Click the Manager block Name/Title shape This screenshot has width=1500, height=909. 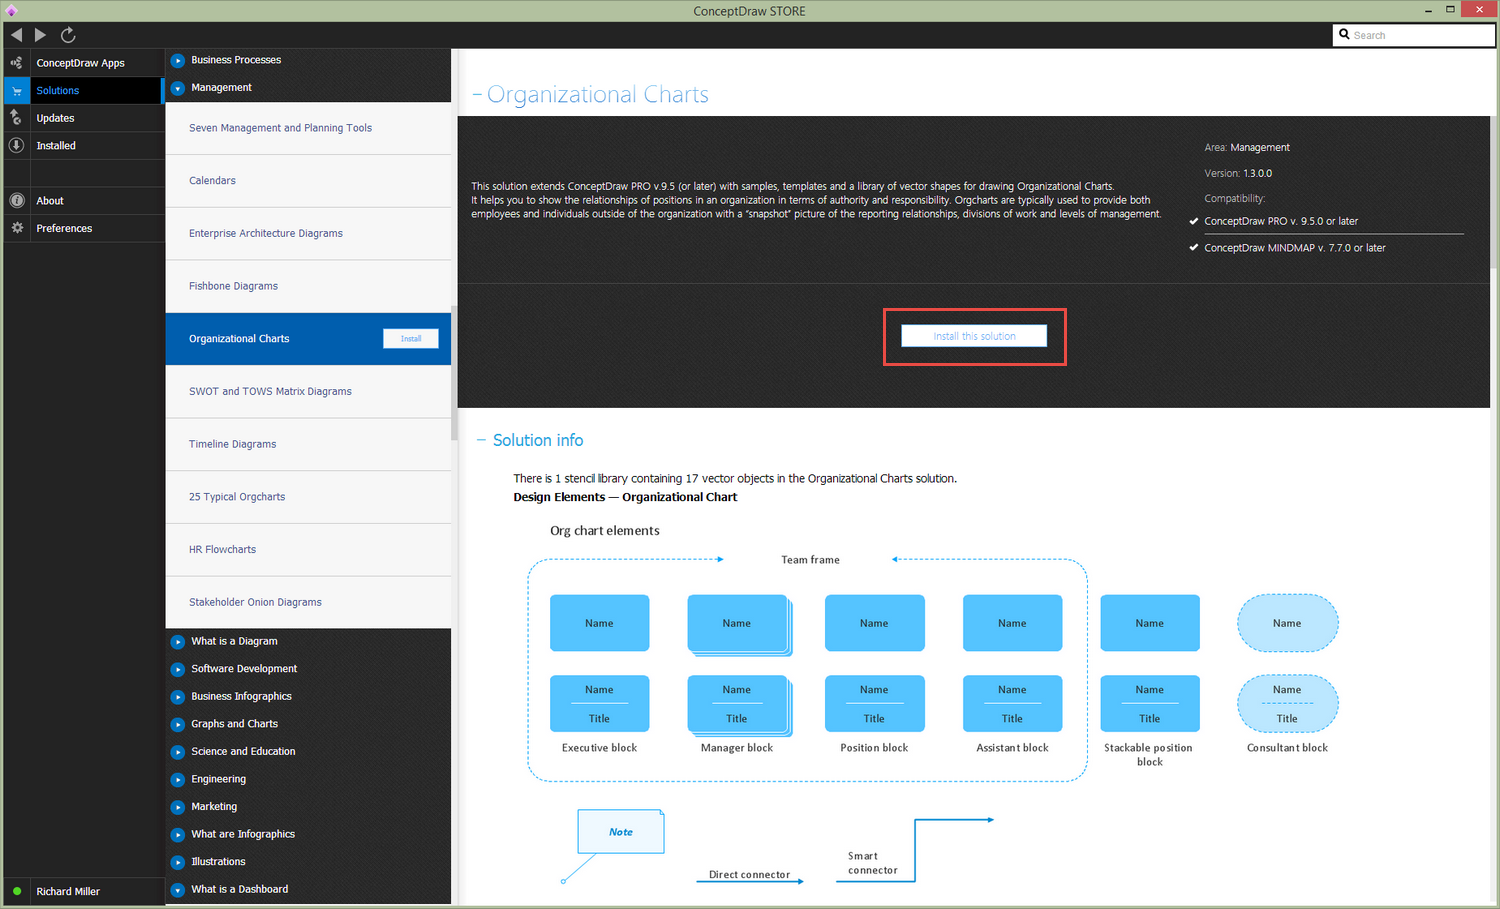tap(739, 705)
